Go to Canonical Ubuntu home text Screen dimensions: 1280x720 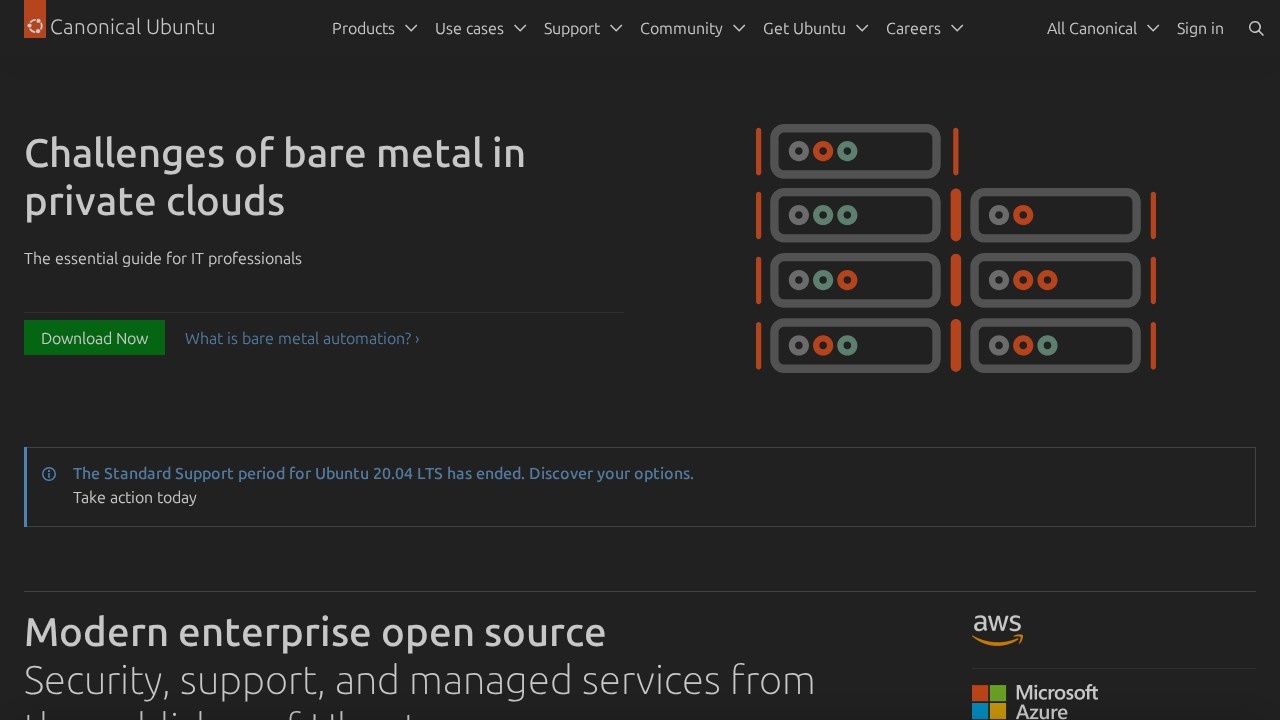133,27
